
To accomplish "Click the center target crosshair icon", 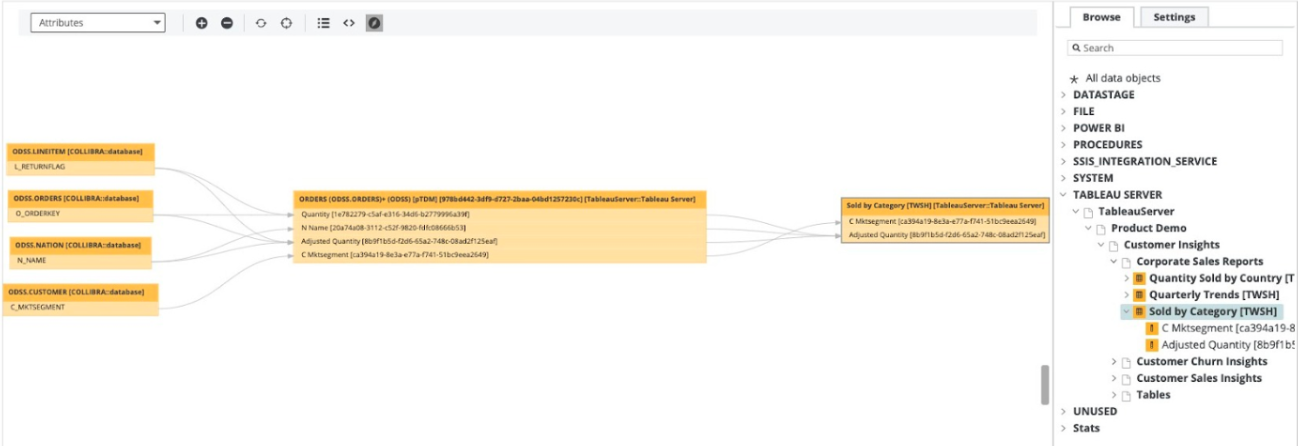I will click(x=286, y=23).
